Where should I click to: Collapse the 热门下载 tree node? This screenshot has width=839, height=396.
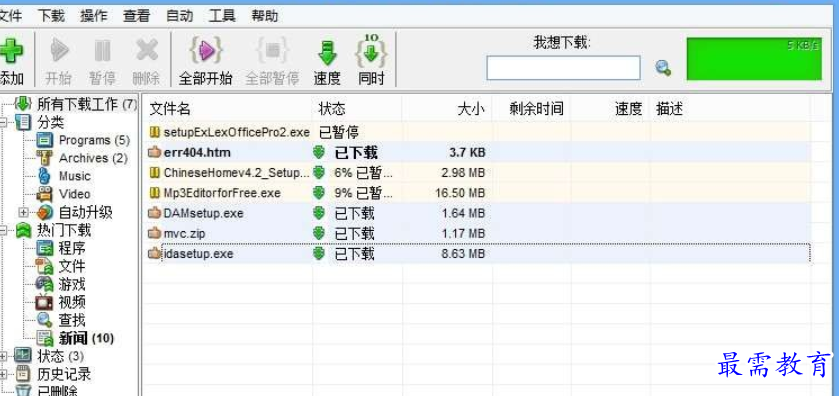pos(4,231)
